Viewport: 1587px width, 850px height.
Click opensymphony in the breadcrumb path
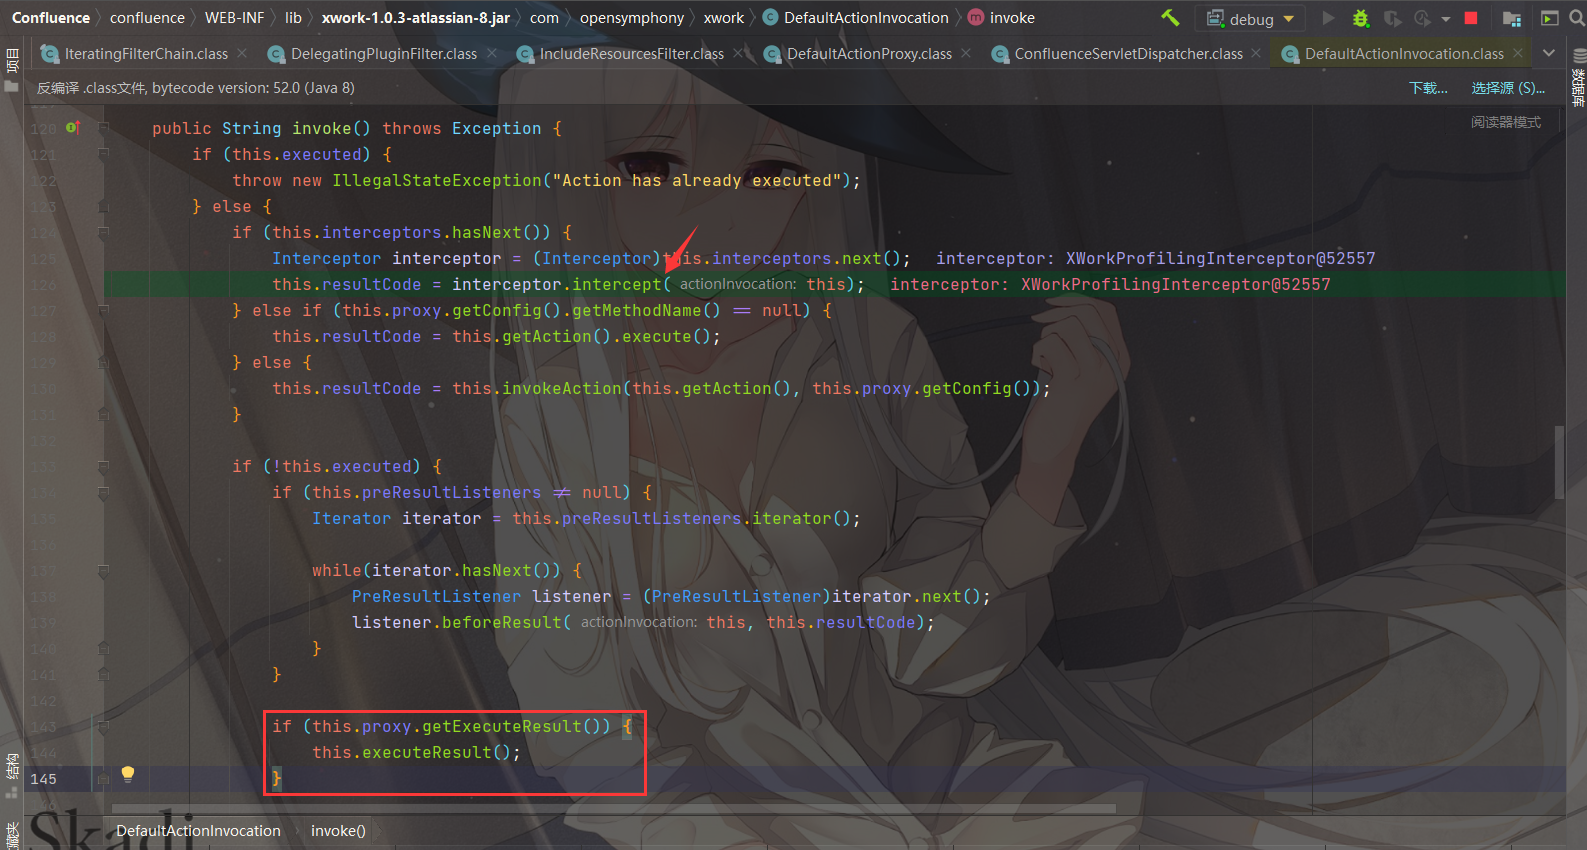pyautogui.click(x=632, y=18)
